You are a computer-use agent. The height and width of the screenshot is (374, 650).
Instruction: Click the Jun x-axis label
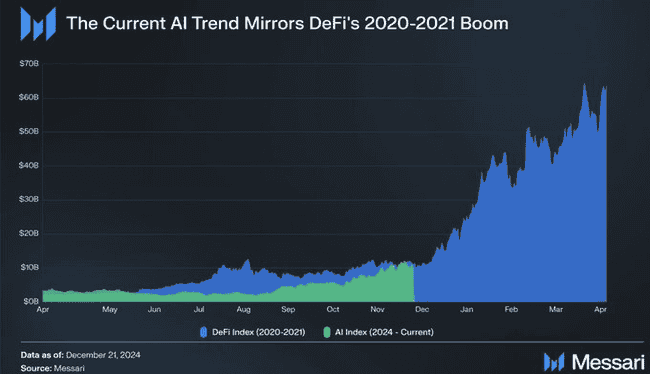[x=154, y=310]
